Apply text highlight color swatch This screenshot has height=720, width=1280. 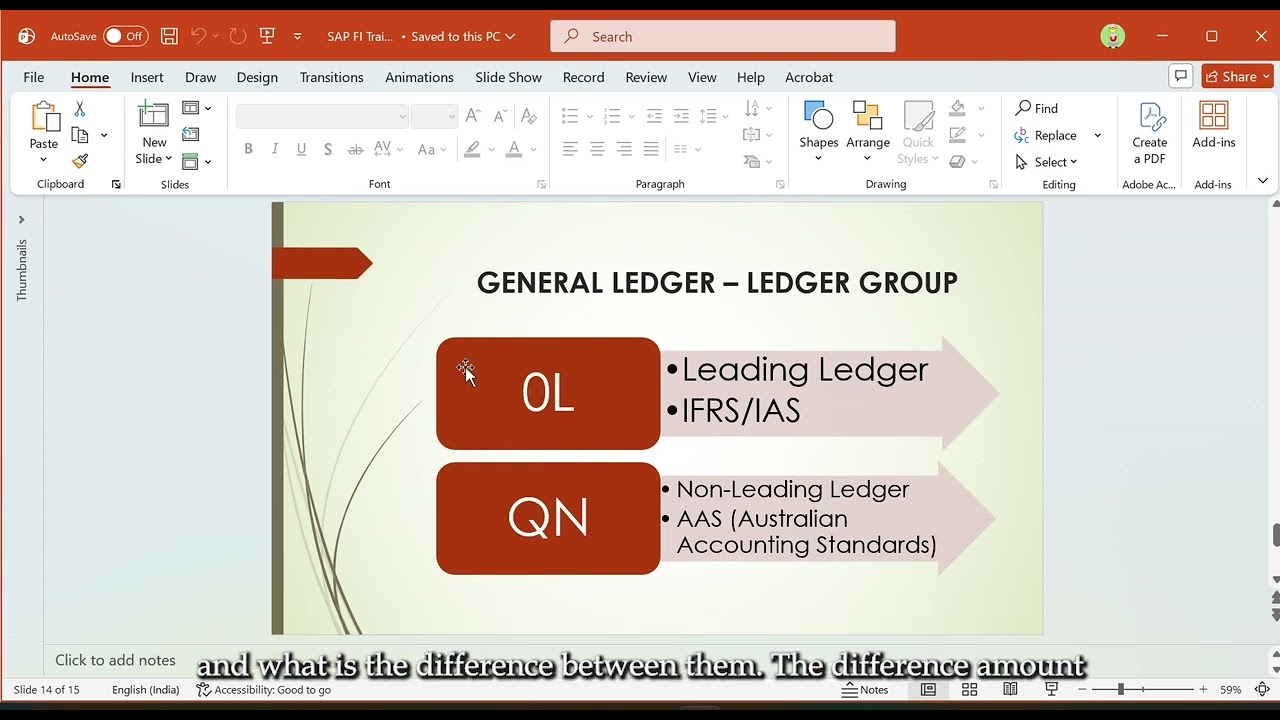click(472, 149)
